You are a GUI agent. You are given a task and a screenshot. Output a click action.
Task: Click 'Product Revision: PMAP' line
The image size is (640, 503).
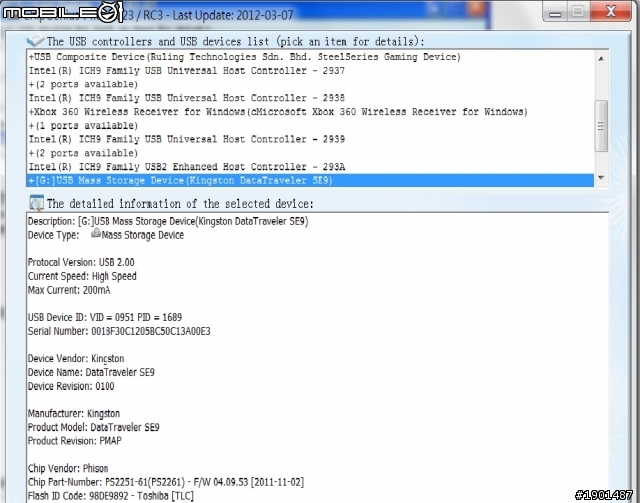pyautogui.click(x=75, y=441)
